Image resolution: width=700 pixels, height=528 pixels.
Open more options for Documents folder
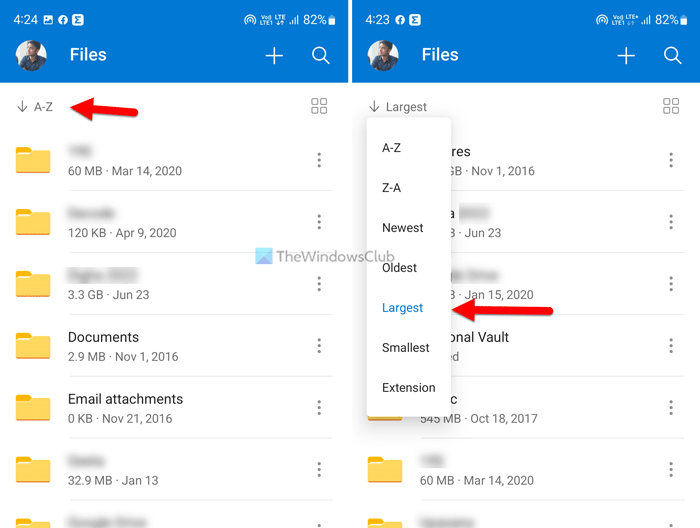pyautogui.click(x=319, y=346)
